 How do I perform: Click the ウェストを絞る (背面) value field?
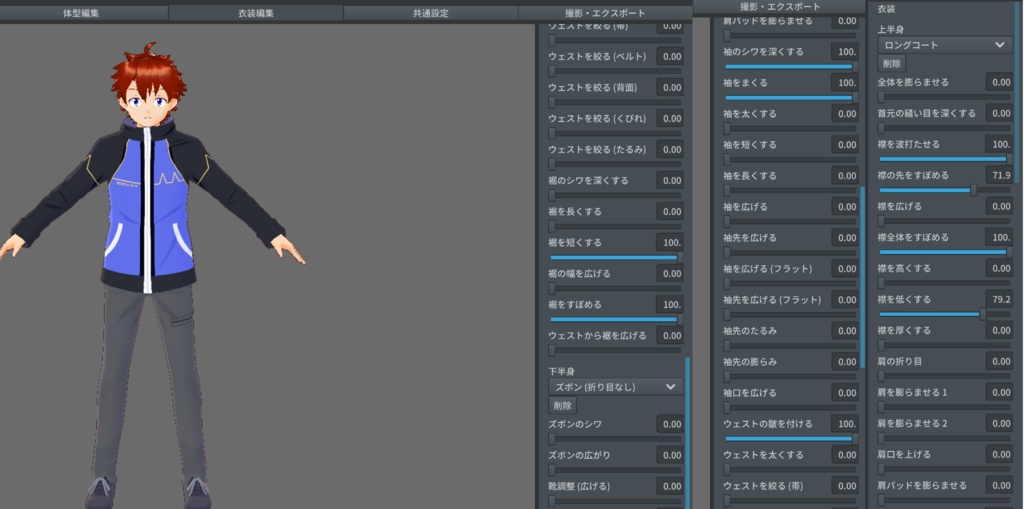(x=670, y=88)
